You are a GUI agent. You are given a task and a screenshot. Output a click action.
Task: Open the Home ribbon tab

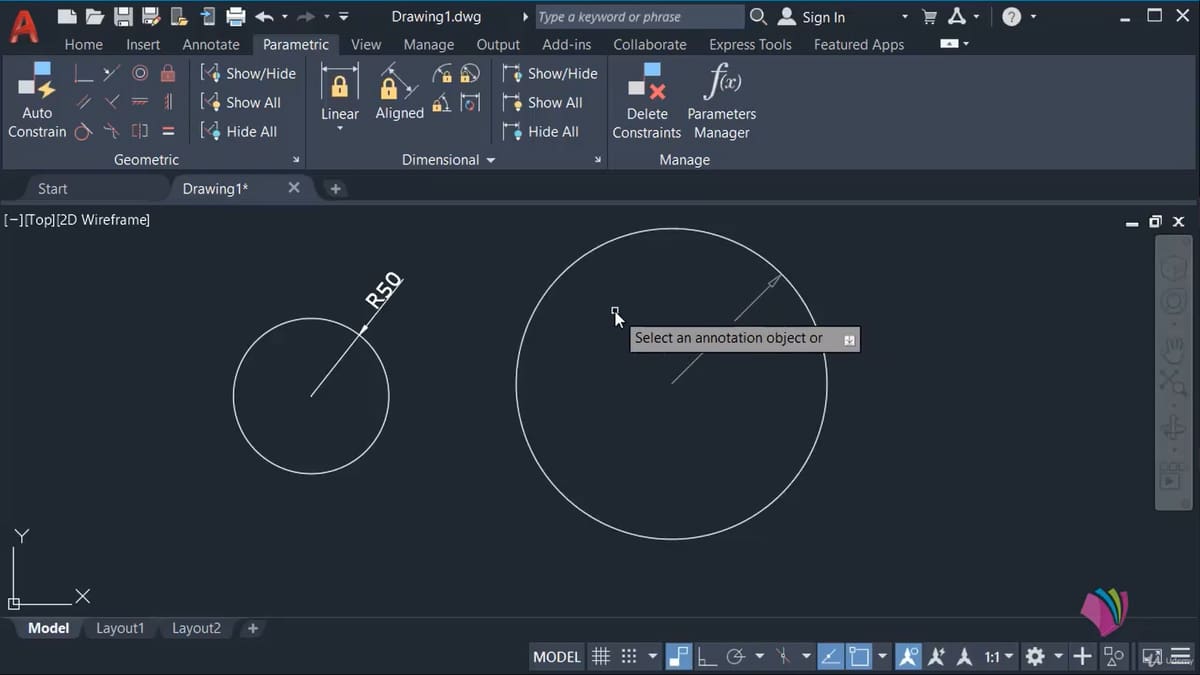tap(83, 44)
